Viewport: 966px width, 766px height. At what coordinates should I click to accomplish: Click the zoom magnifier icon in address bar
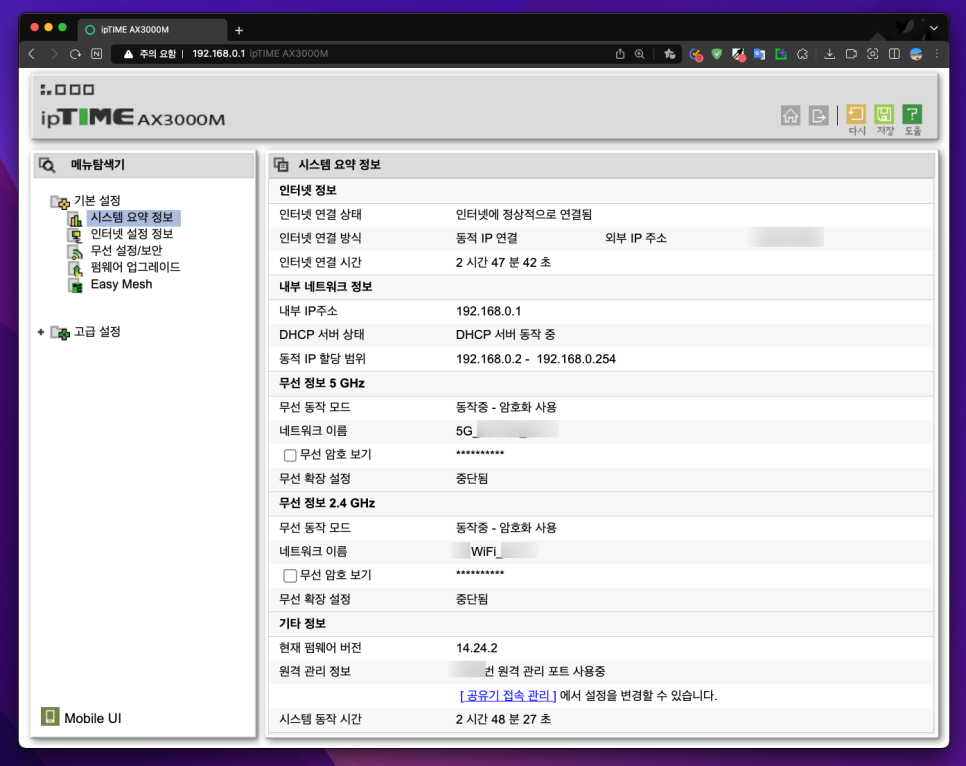point(639,54)
